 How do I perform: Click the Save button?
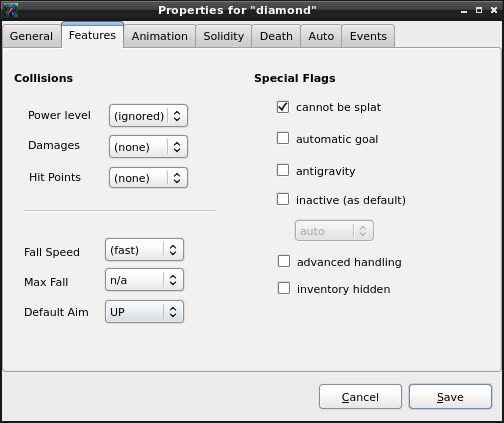[450, 397]
